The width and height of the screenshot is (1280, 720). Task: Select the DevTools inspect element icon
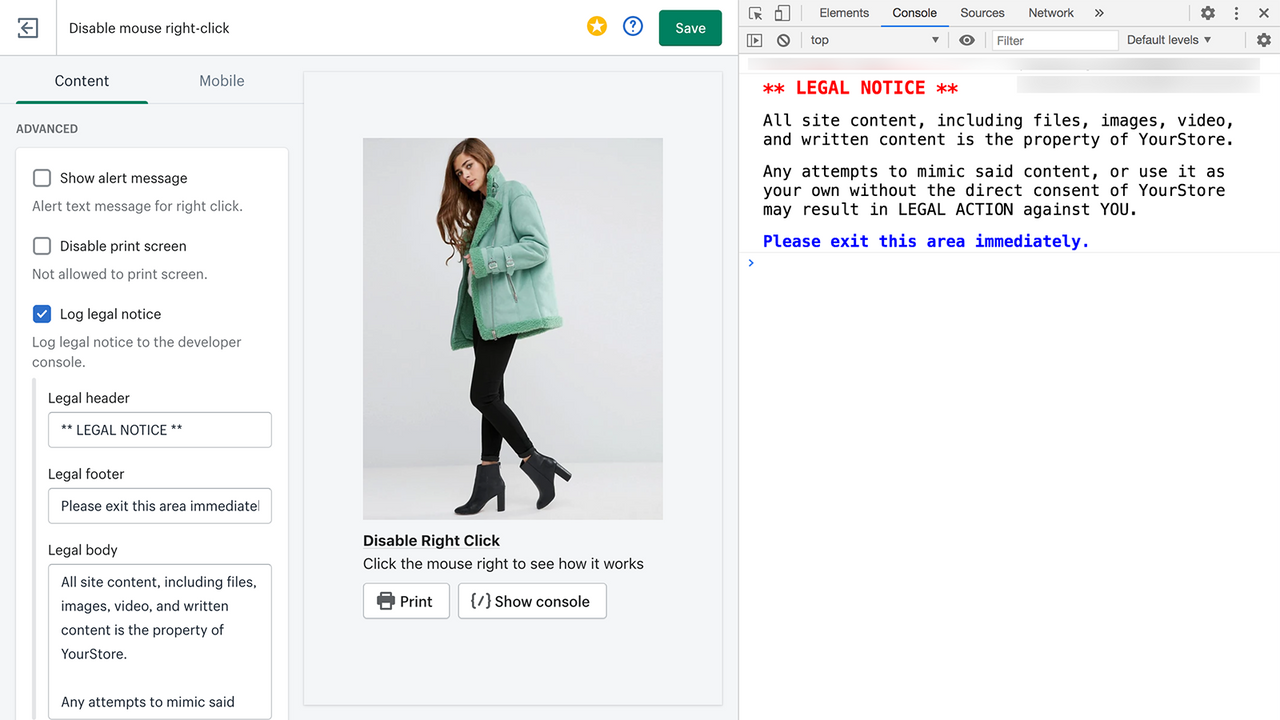click(756, 13)
